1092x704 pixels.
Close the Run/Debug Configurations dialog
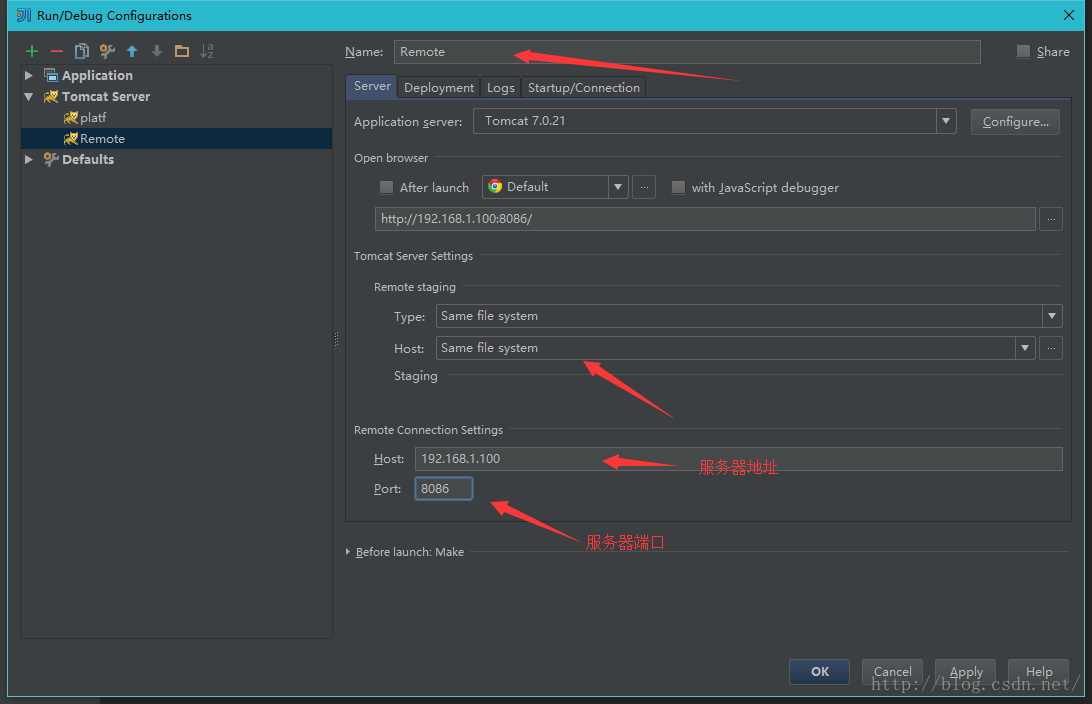coord(1069,15)
